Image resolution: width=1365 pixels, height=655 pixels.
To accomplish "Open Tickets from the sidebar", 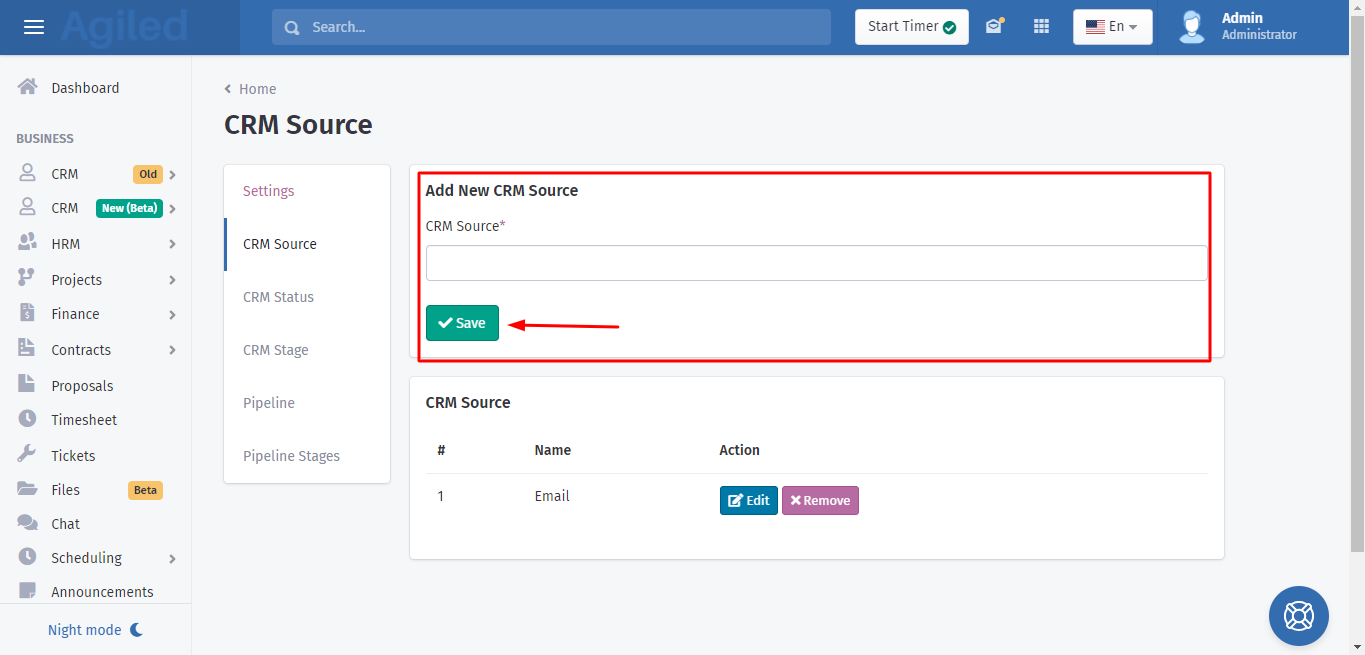I will pos(73,455).
